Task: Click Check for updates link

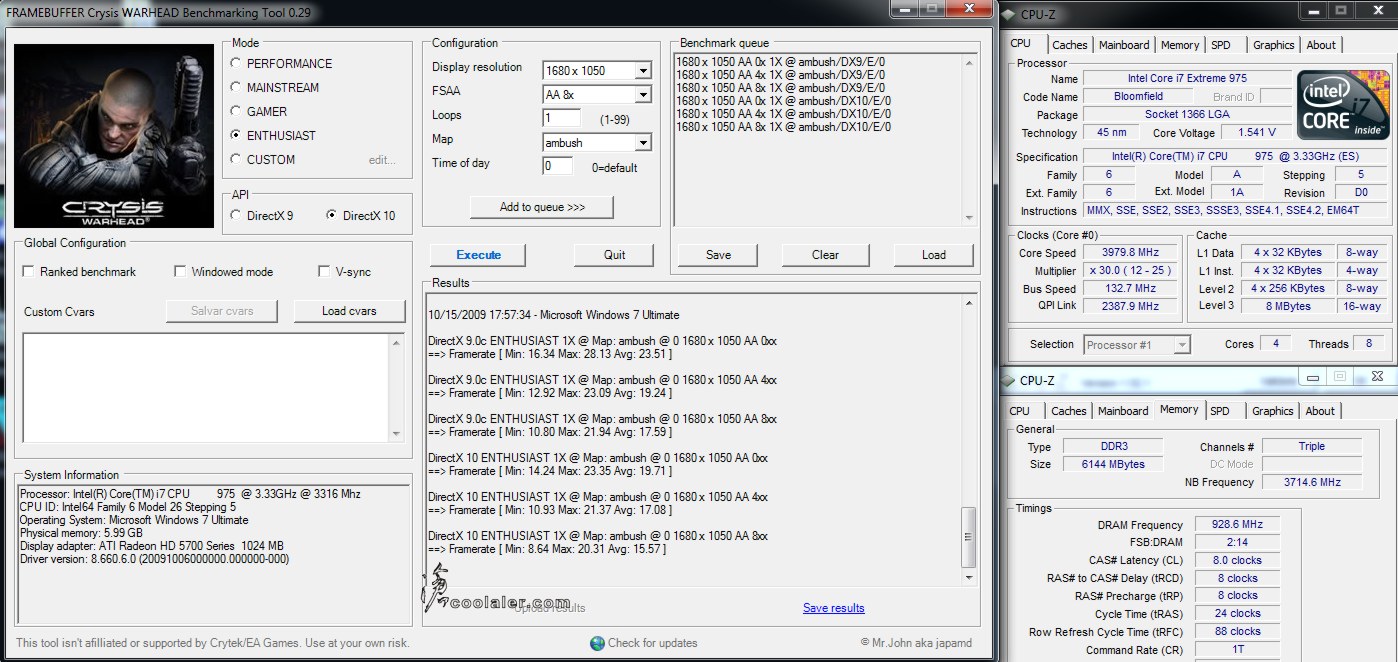Action: [x=652, y=643]
